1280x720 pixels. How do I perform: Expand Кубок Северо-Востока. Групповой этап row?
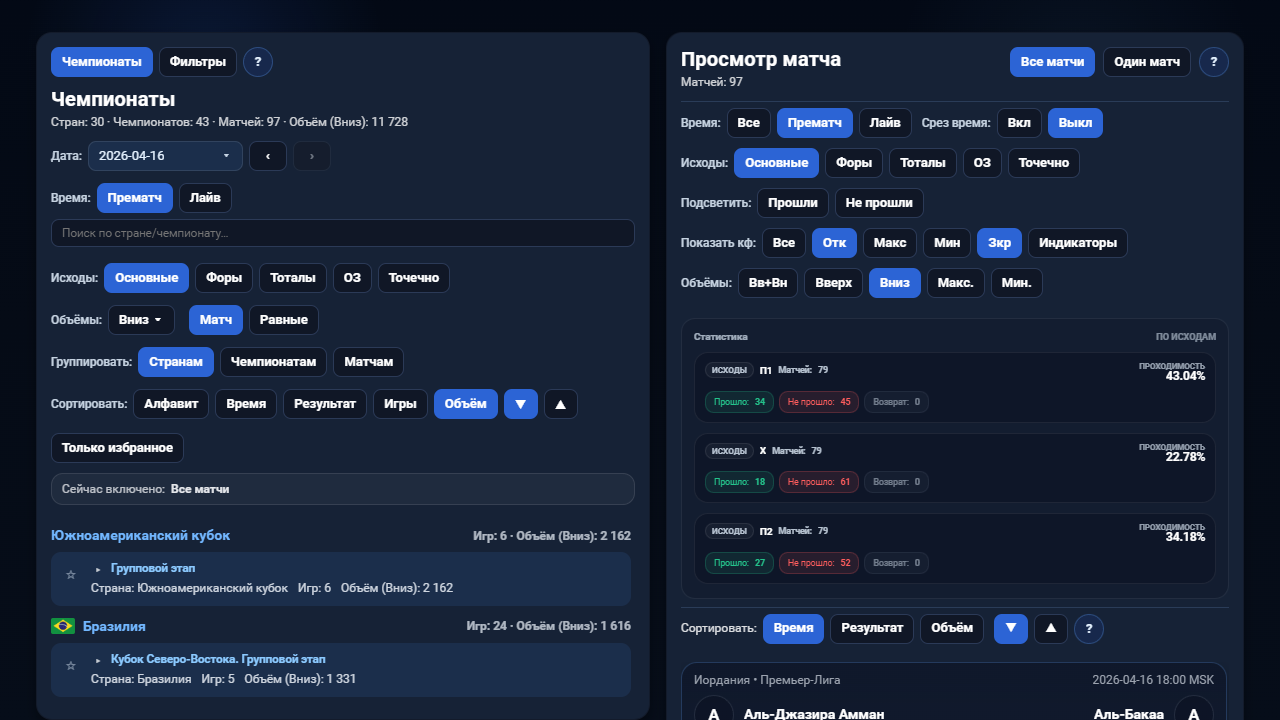[x=98, y=660]
